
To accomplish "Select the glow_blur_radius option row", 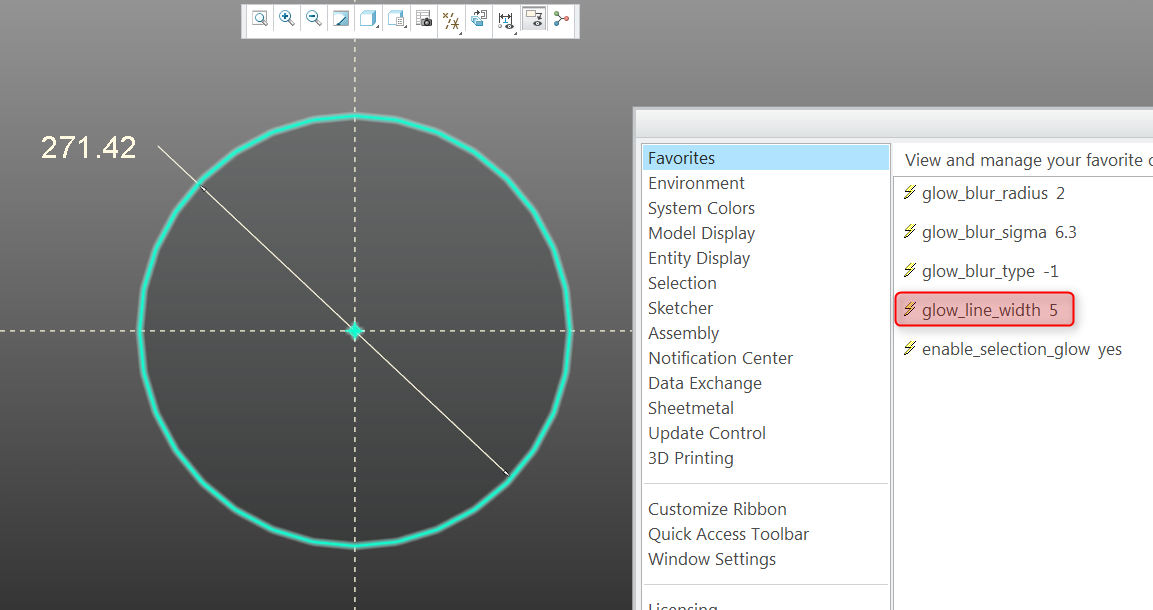I will 984,193.
